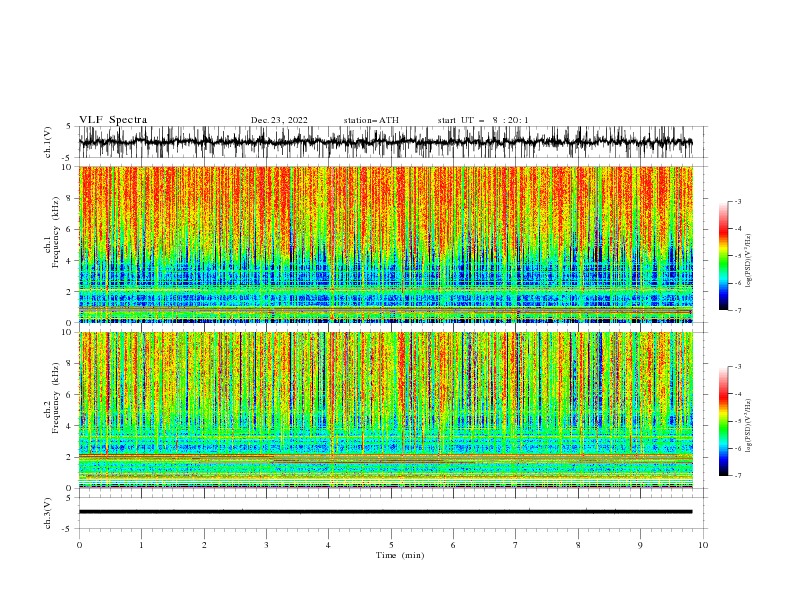The width and height of the screenshot is (792, 612).
Task: Click the ch.1 'Frequency (kHz)' axis label
Action: coord(56,233)
